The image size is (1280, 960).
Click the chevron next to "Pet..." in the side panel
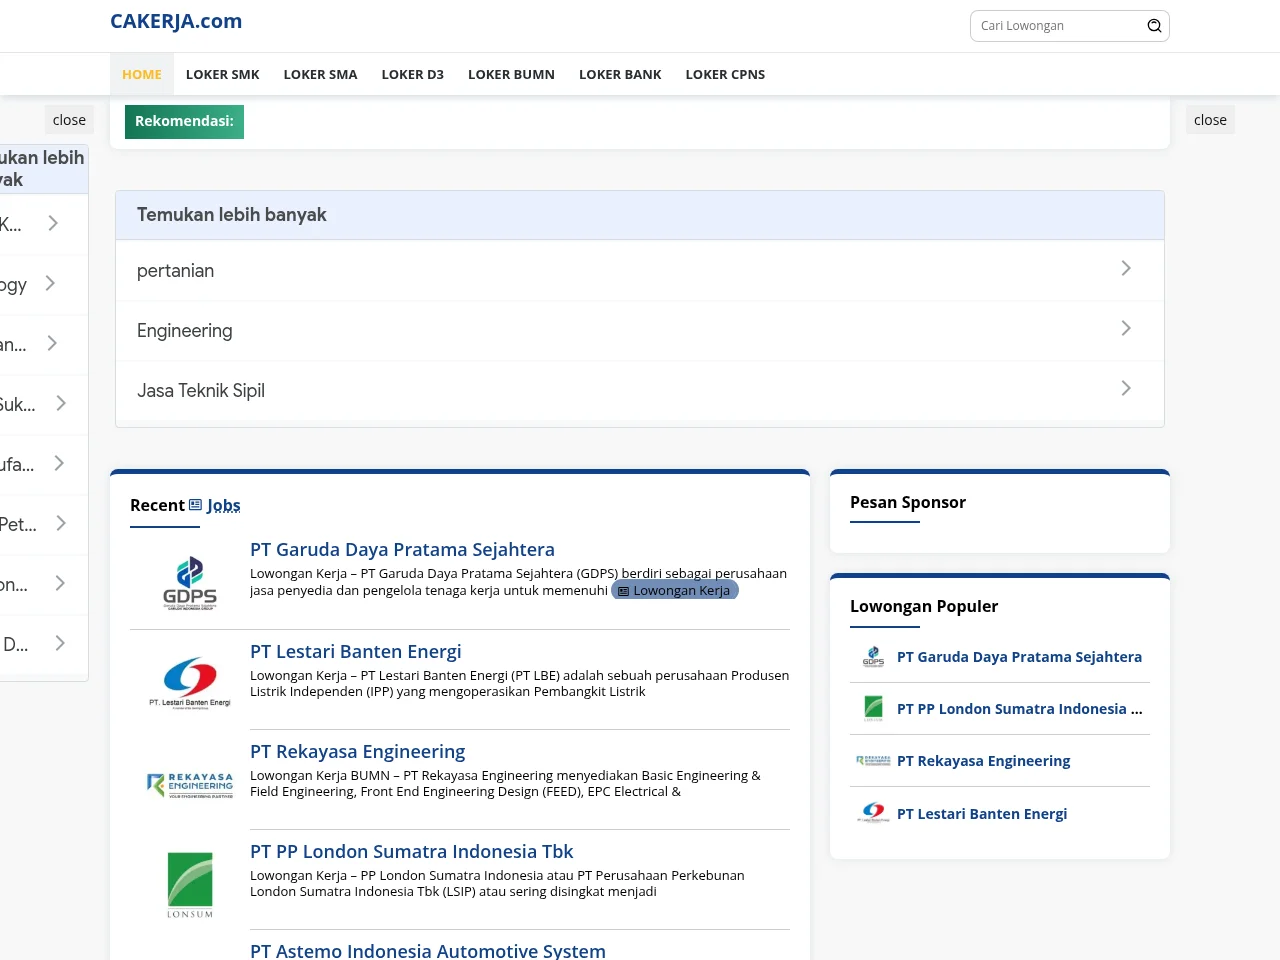(x=61, y=523)
